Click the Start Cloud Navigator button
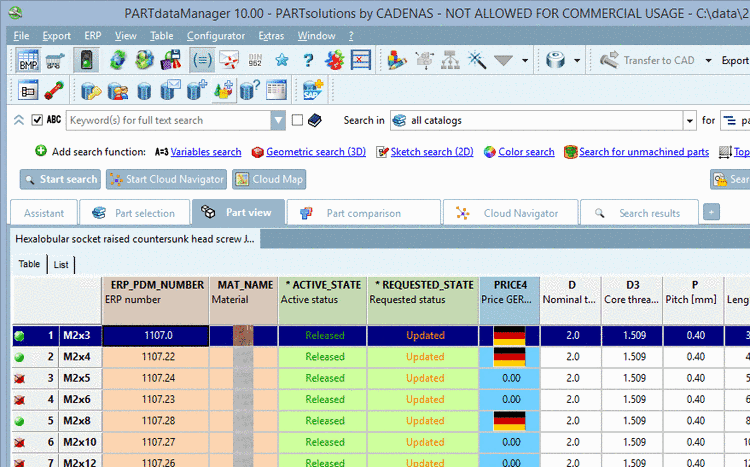 (x=166, y=179)
